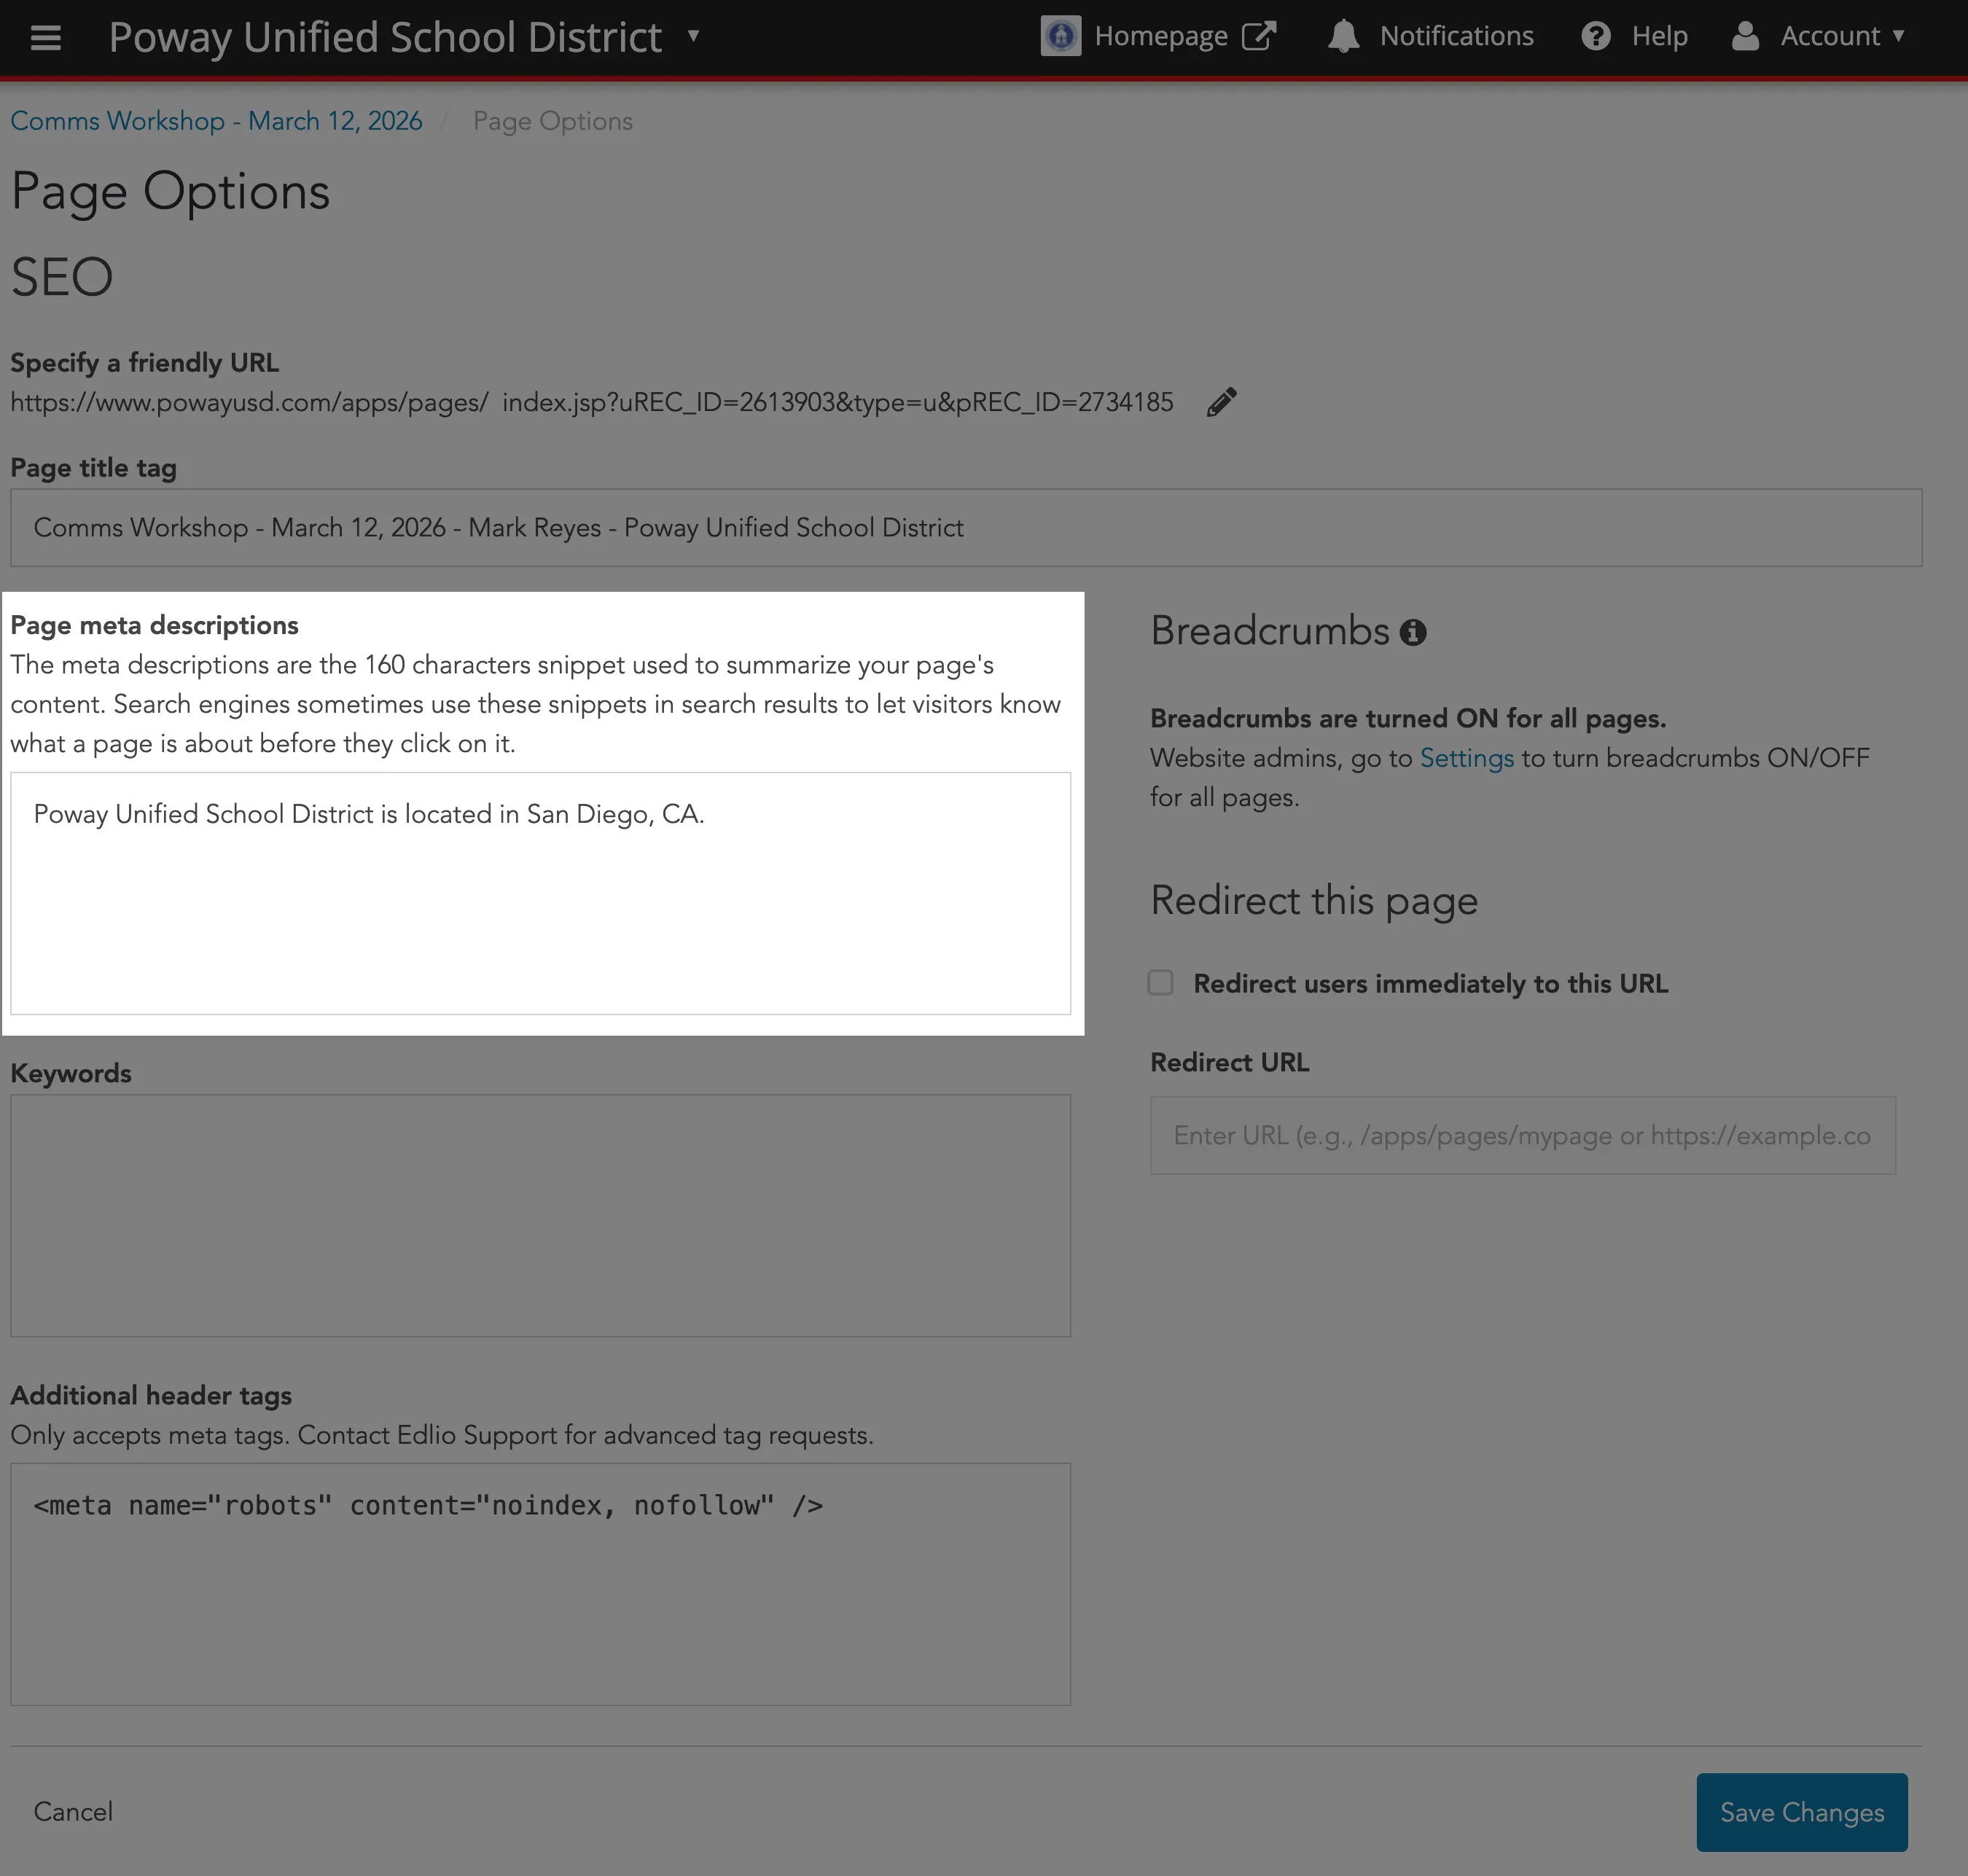Viewport: 1968px width, 1876px height.
Task: Click into the Page meta descriptions textarea
Action: pos(540,893)
